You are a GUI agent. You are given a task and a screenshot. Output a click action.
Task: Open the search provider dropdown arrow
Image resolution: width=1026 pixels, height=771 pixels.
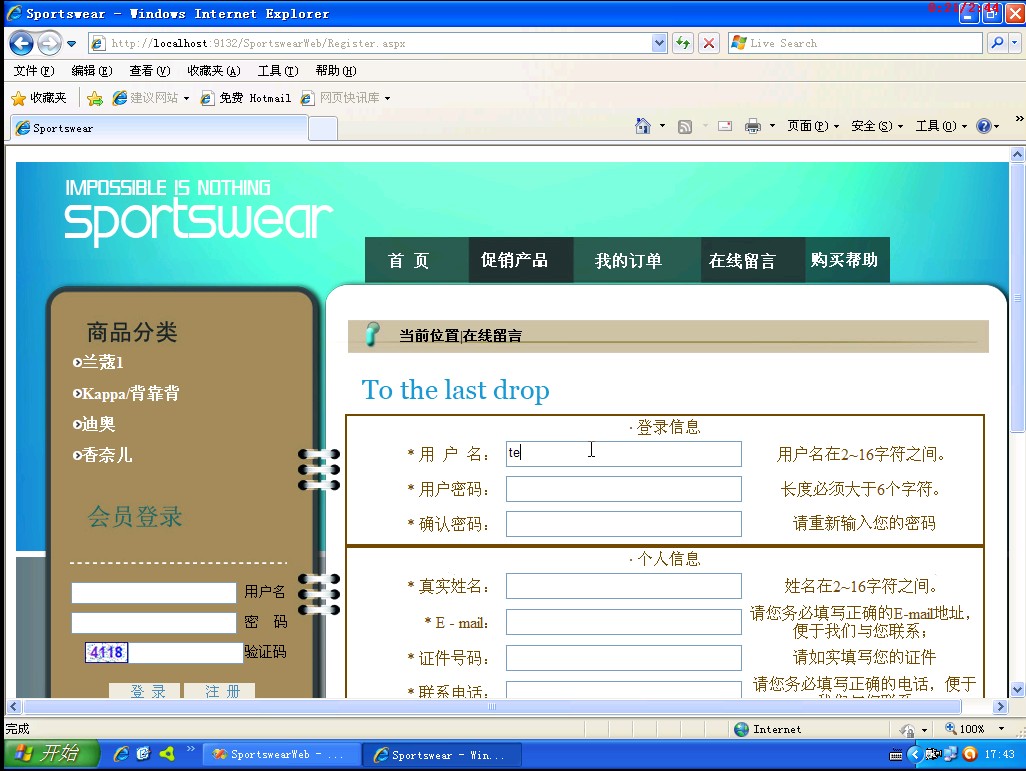[1014, 43]
